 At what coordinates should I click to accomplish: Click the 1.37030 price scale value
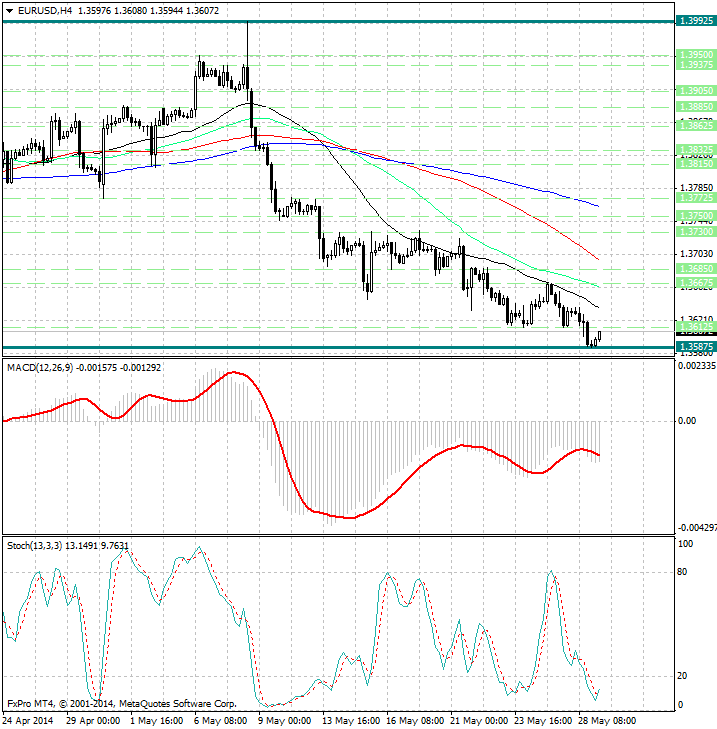[696, 254]
